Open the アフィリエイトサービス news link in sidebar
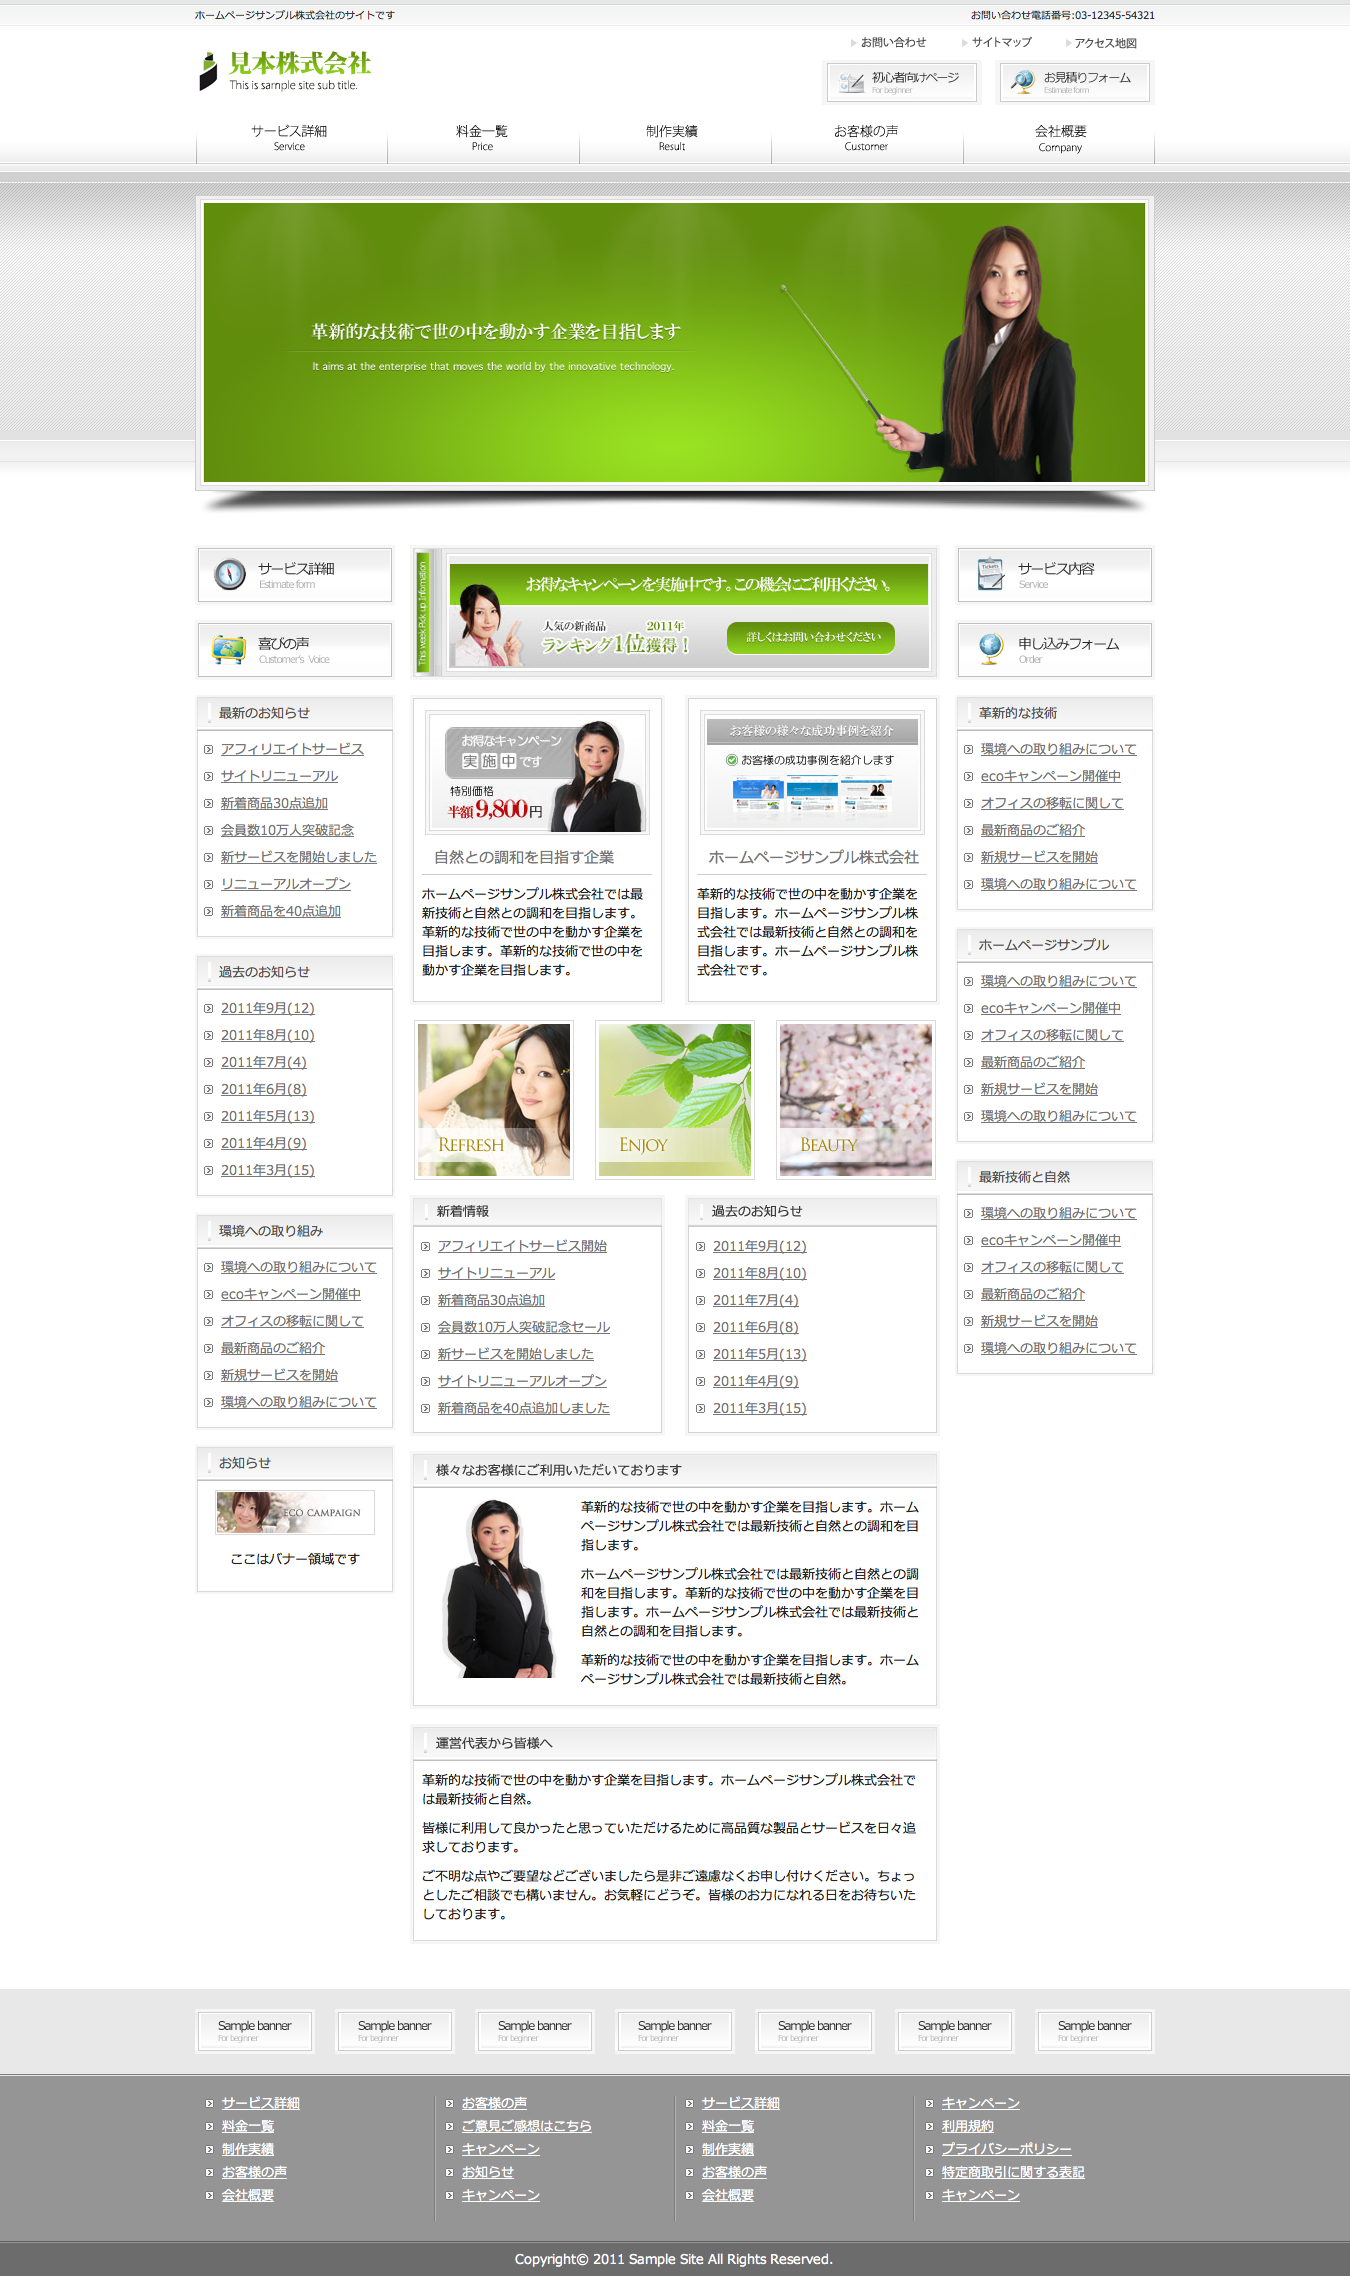The height and width of the screenshot is (2276, 1350). (x=292, y=749)
